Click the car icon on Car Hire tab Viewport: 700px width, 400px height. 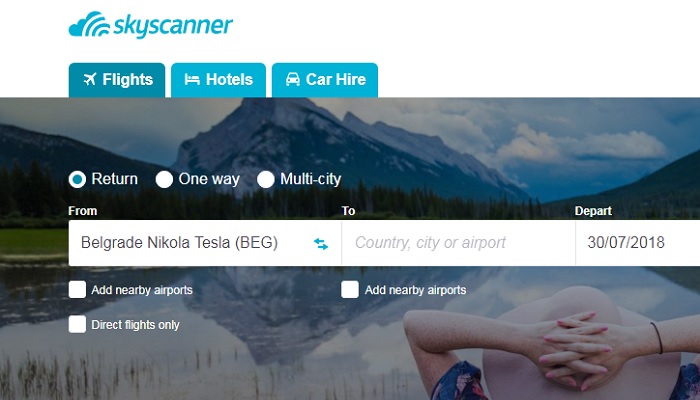point(293,79)
